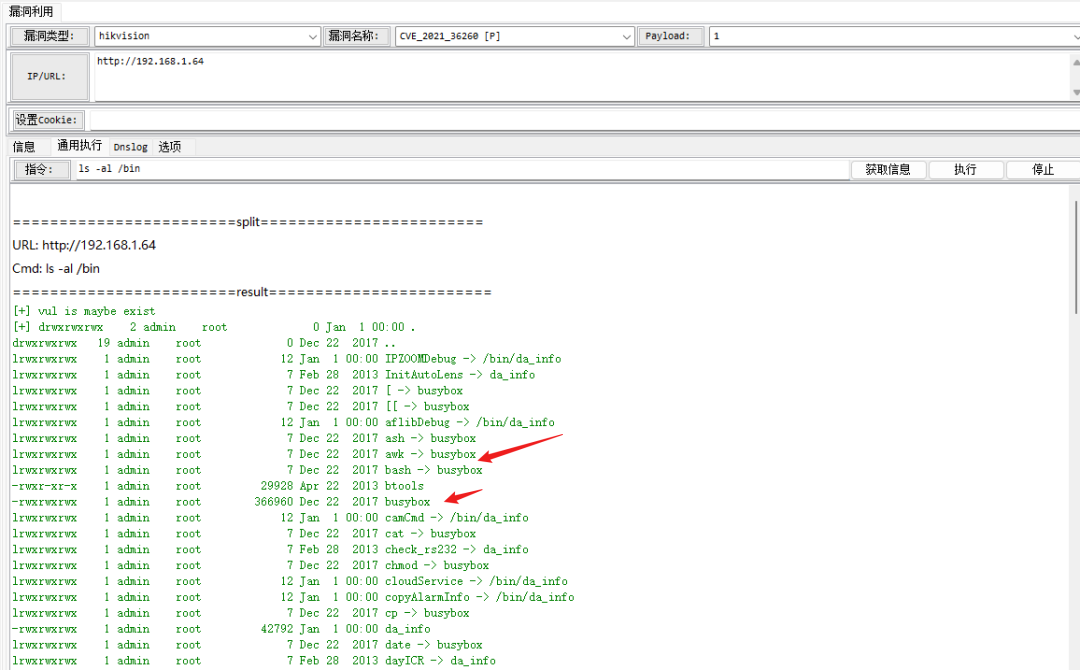Click the 'camCmd -> /bin/da_info' entry
The width and height of the screenshot is (1080, 670).
click(456, 517)
